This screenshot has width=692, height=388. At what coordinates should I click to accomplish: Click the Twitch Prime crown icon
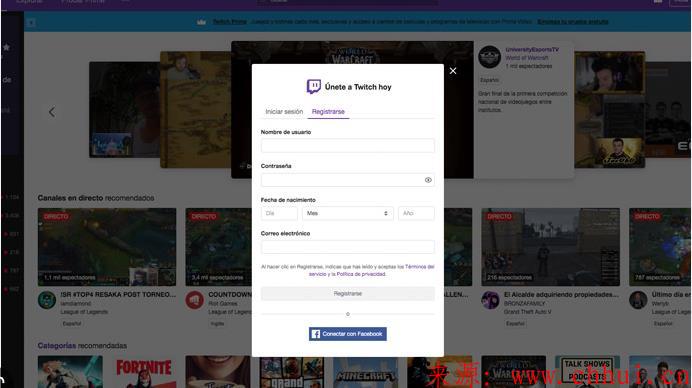(x=201, y=22)
